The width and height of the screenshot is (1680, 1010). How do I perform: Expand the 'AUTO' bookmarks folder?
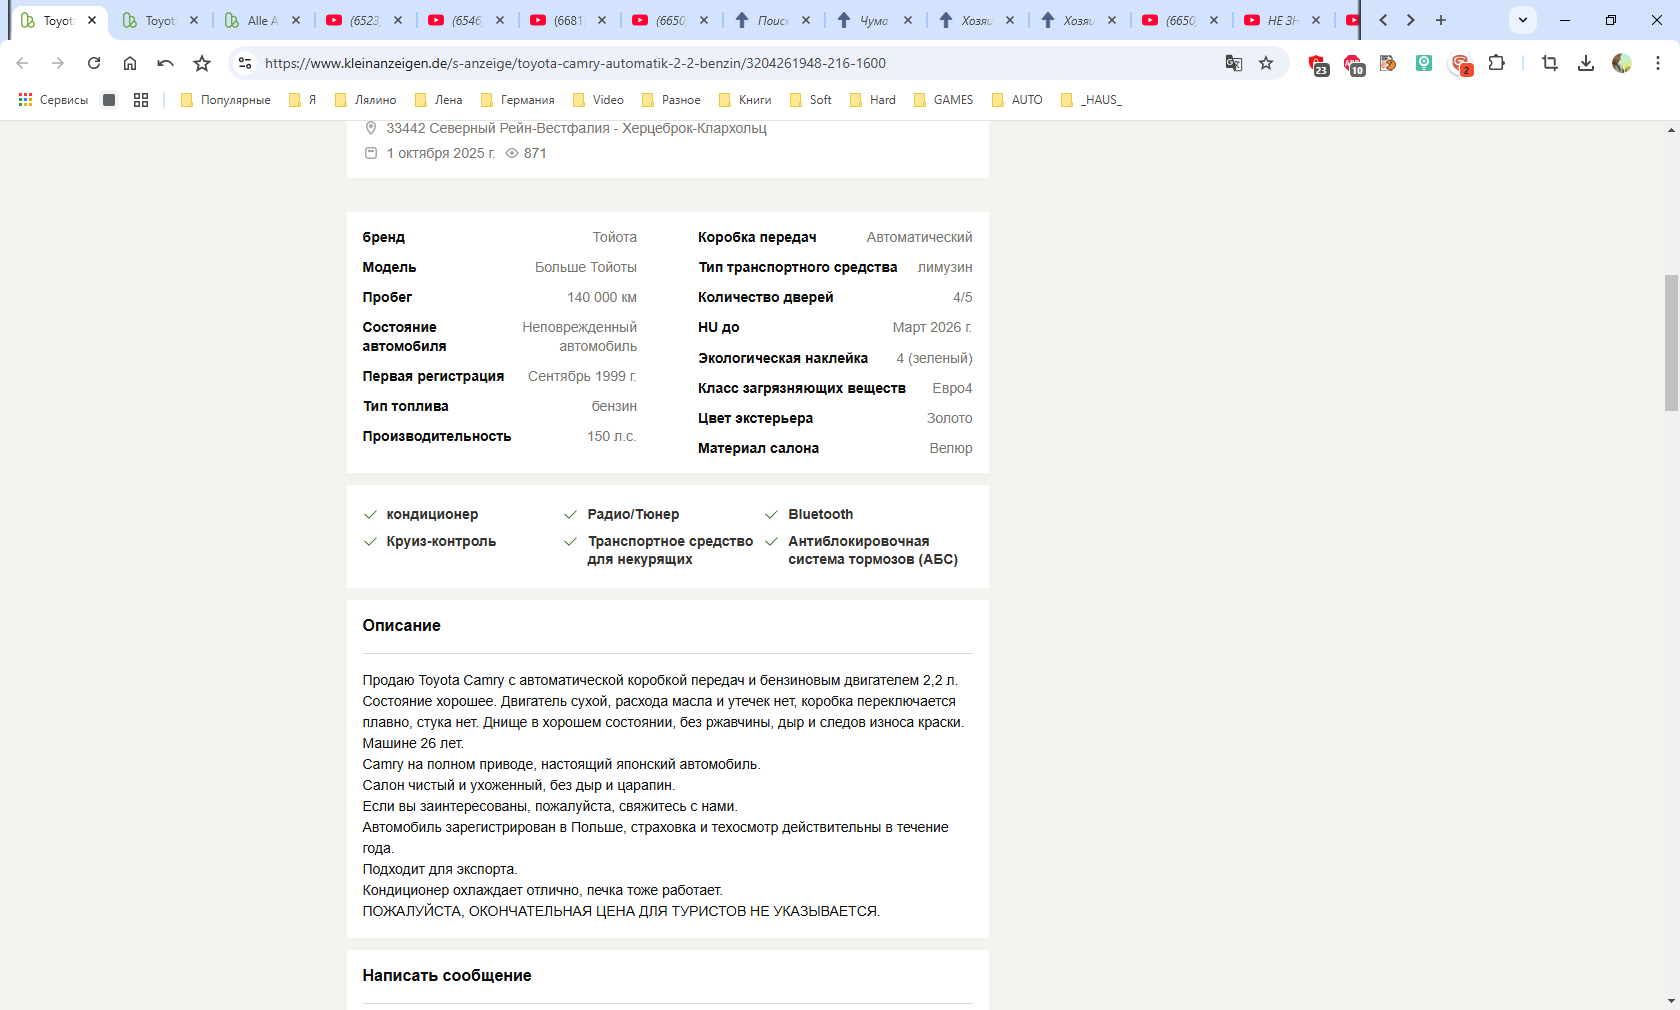(x=1017, y=100)
